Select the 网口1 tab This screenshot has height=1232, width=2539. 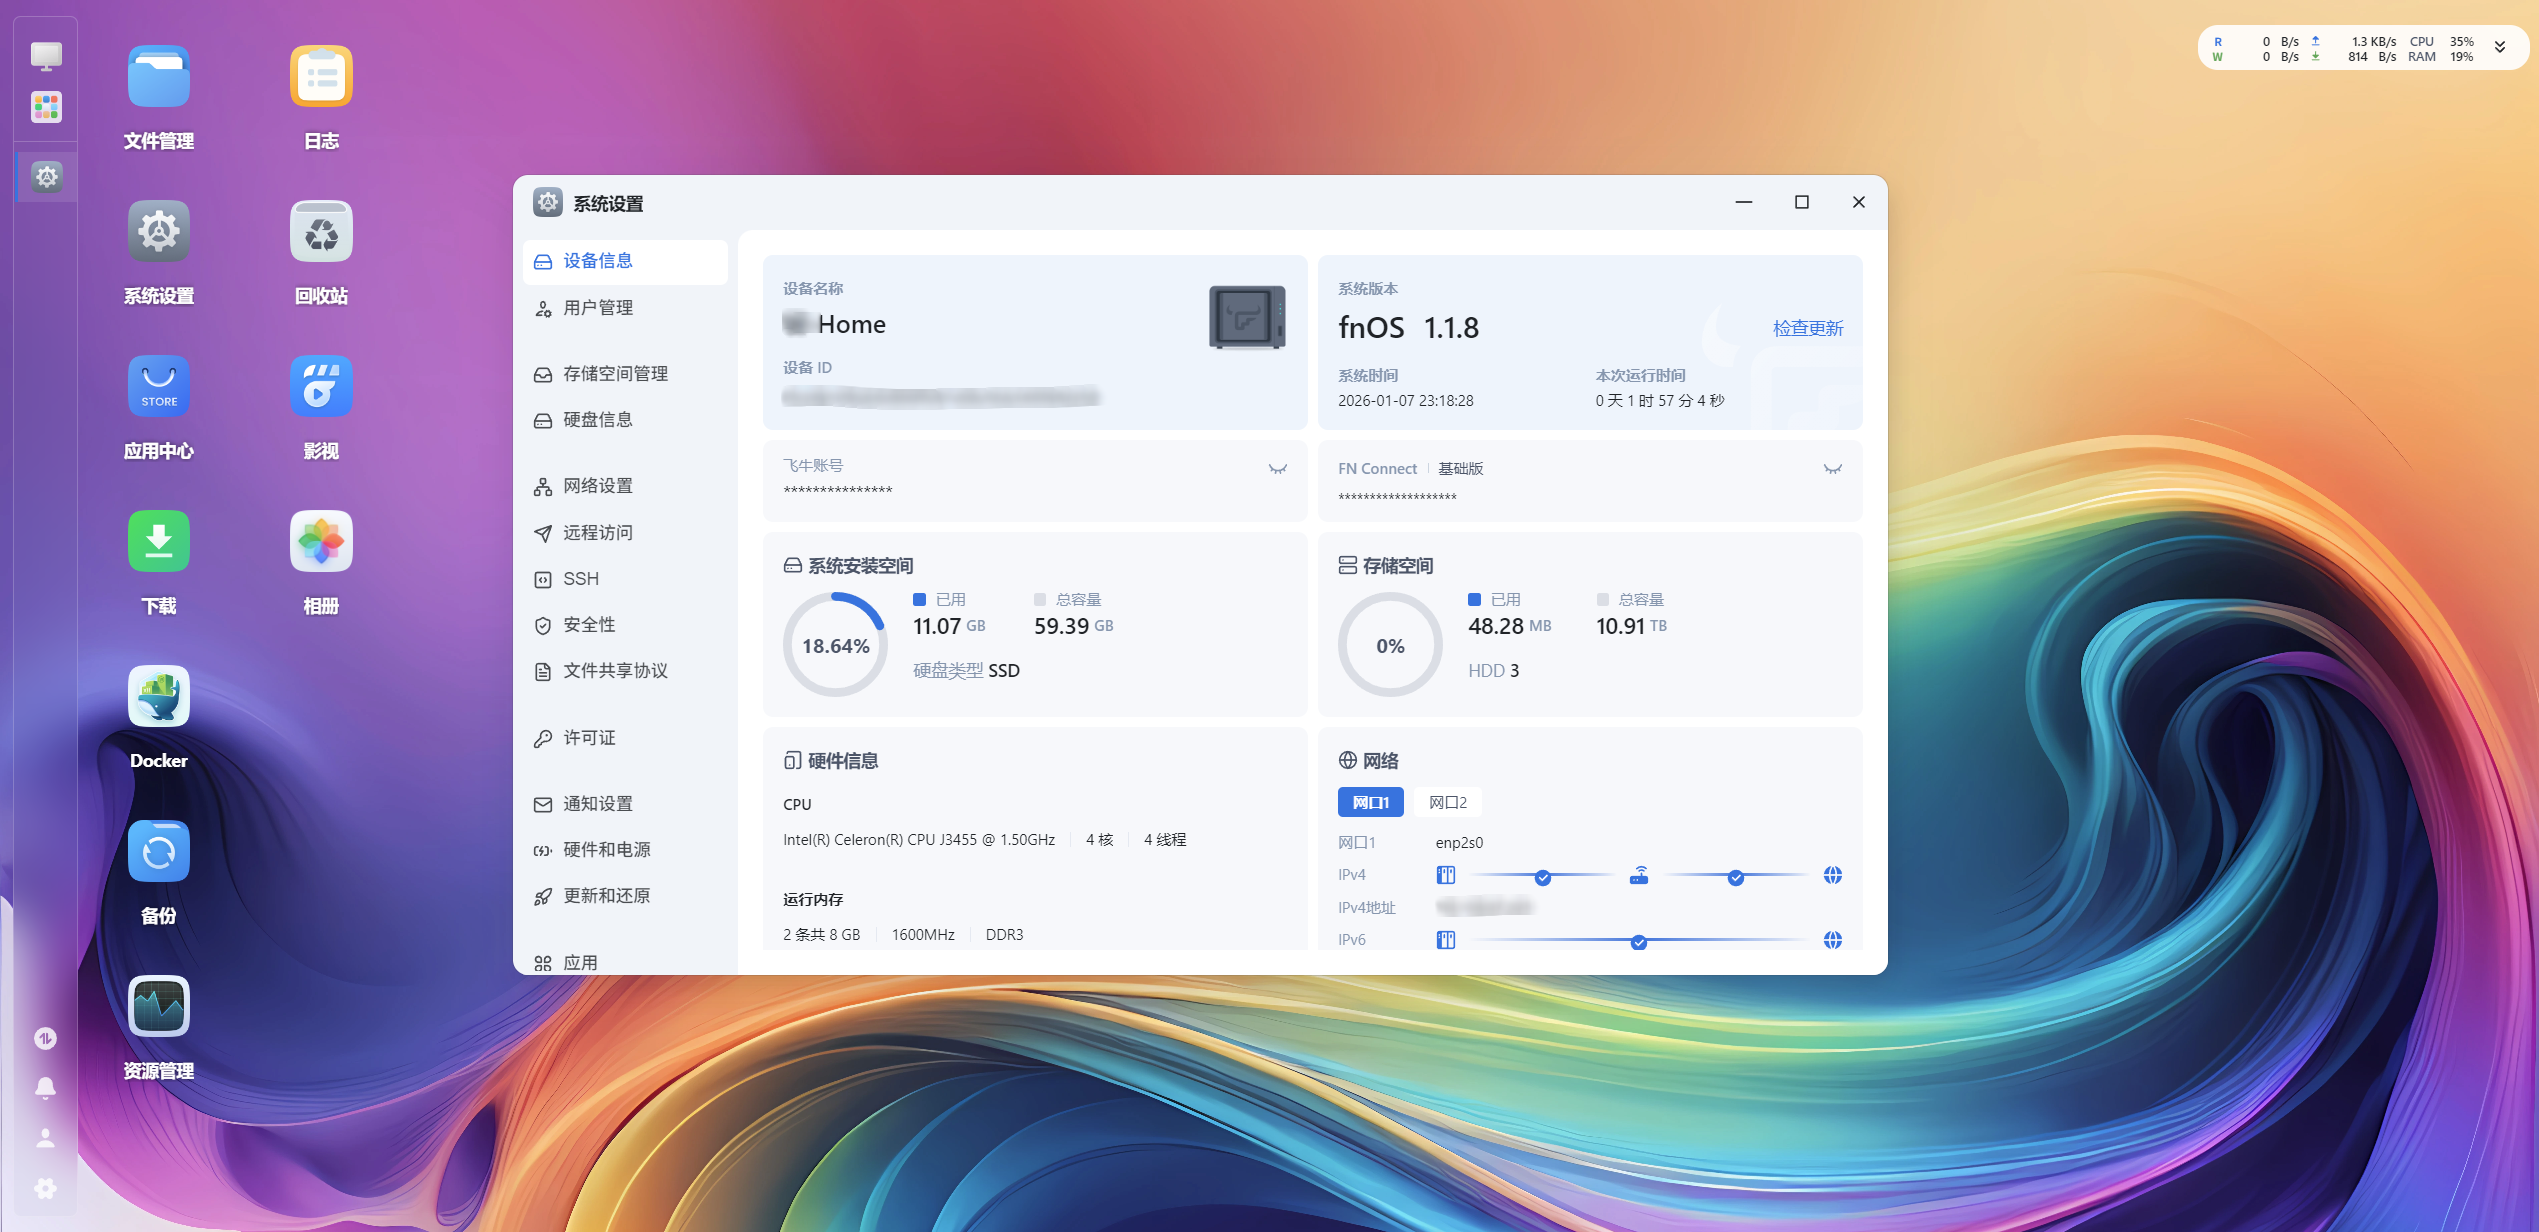pos(1370,802)
